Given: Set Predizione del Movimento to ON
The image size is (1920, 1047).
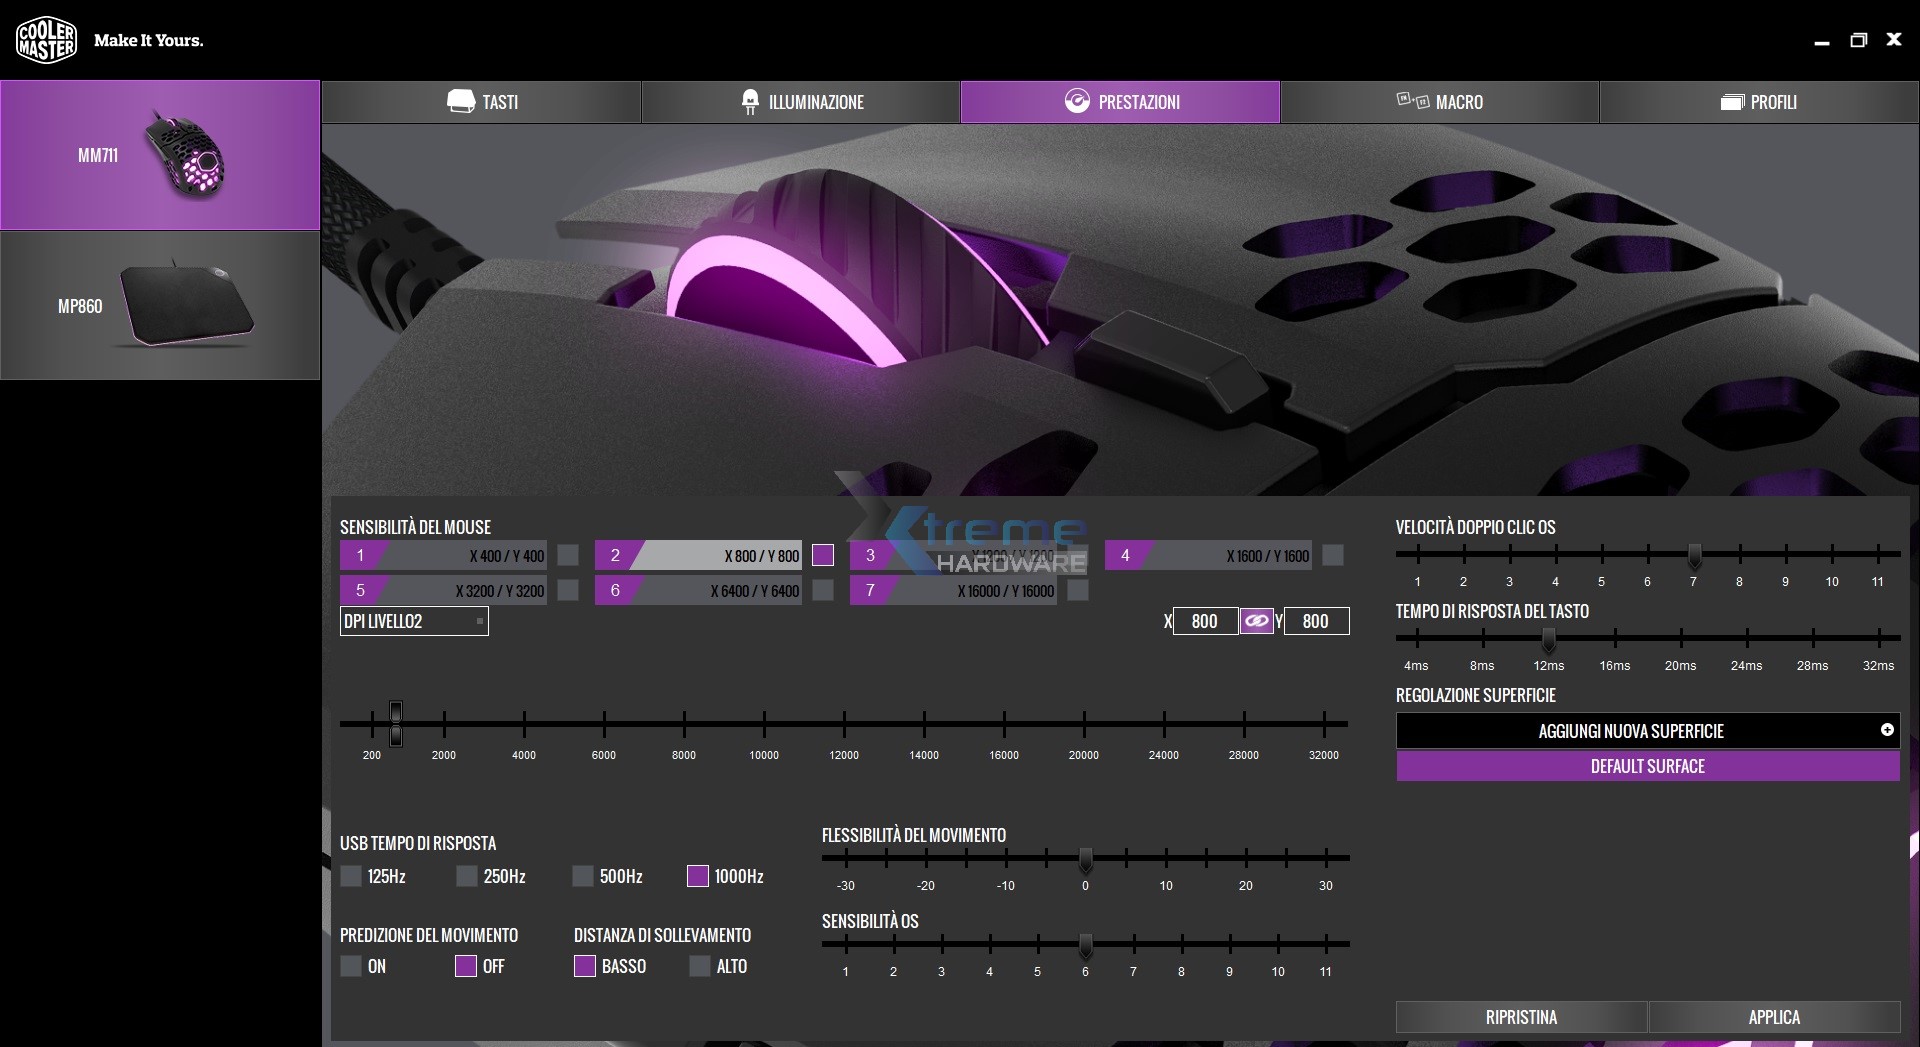Looking at the screenshot, I should [x=350, y=966].
